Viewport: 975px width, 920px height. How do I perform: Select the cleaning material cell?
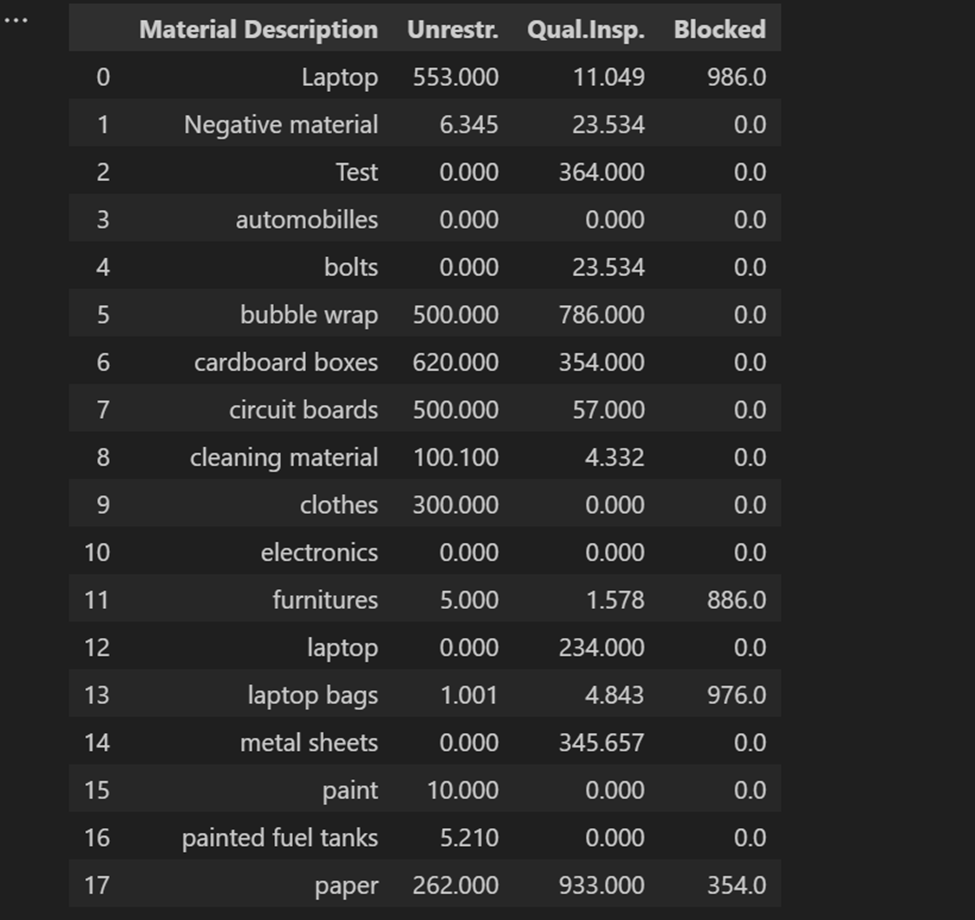[284, 458]
